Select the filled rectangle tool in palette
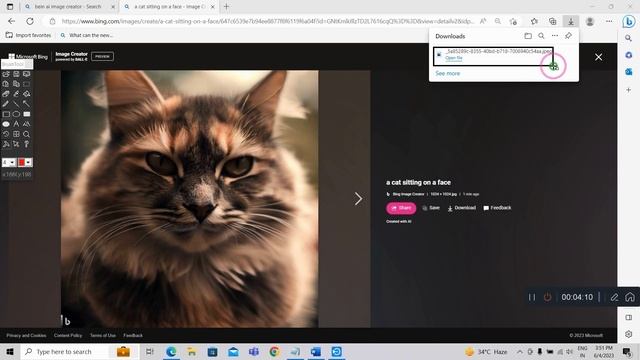The image size is (640, 360). (27, 114)
